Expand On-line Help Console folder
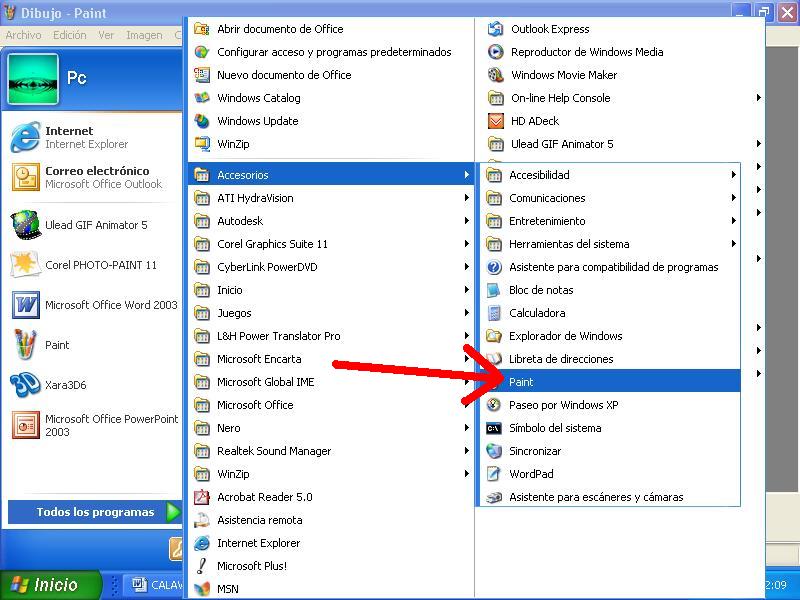Viewport: 800px width, 600px height. (x=620, y=97)
